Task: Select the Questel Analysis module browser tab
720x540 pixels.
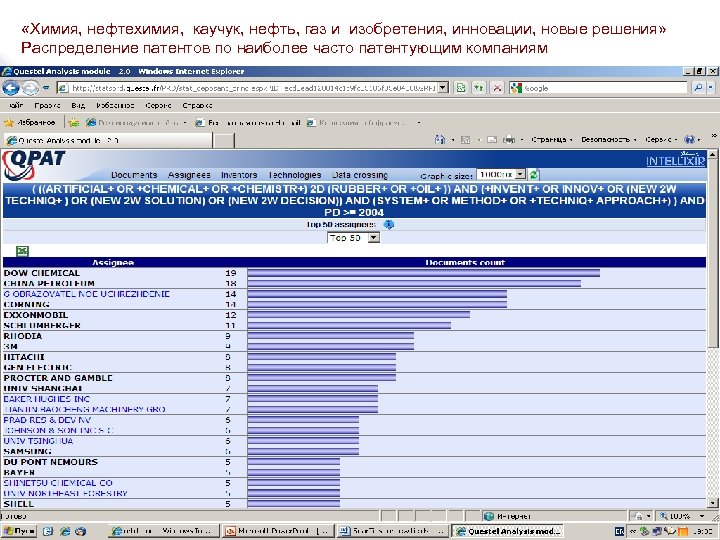Action: pos(108,140)
